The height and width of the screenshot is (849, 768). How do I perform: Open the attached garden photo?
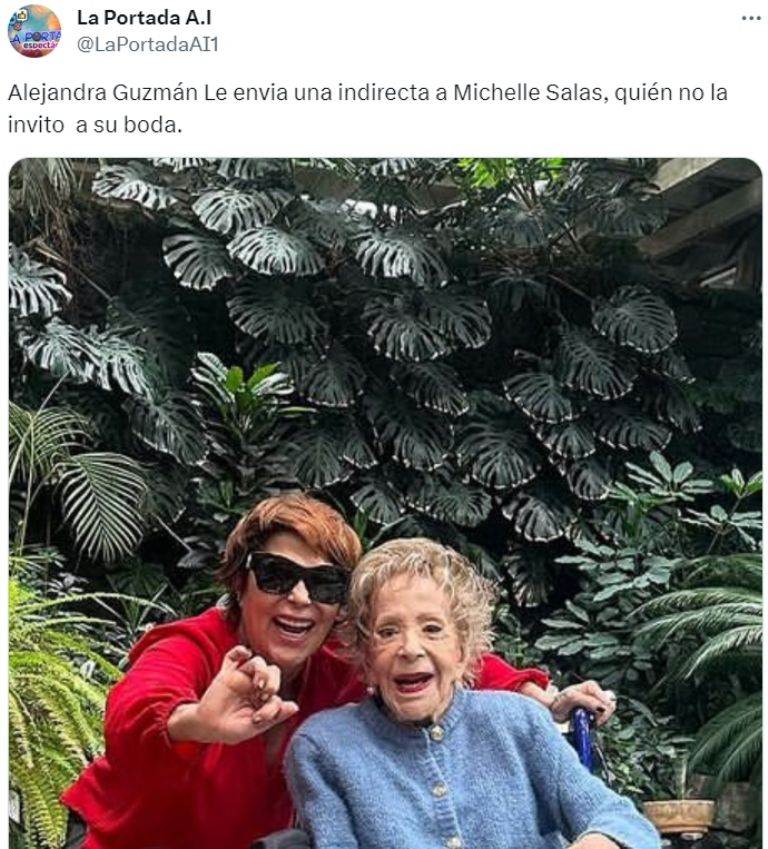click(x=386, y=503)
